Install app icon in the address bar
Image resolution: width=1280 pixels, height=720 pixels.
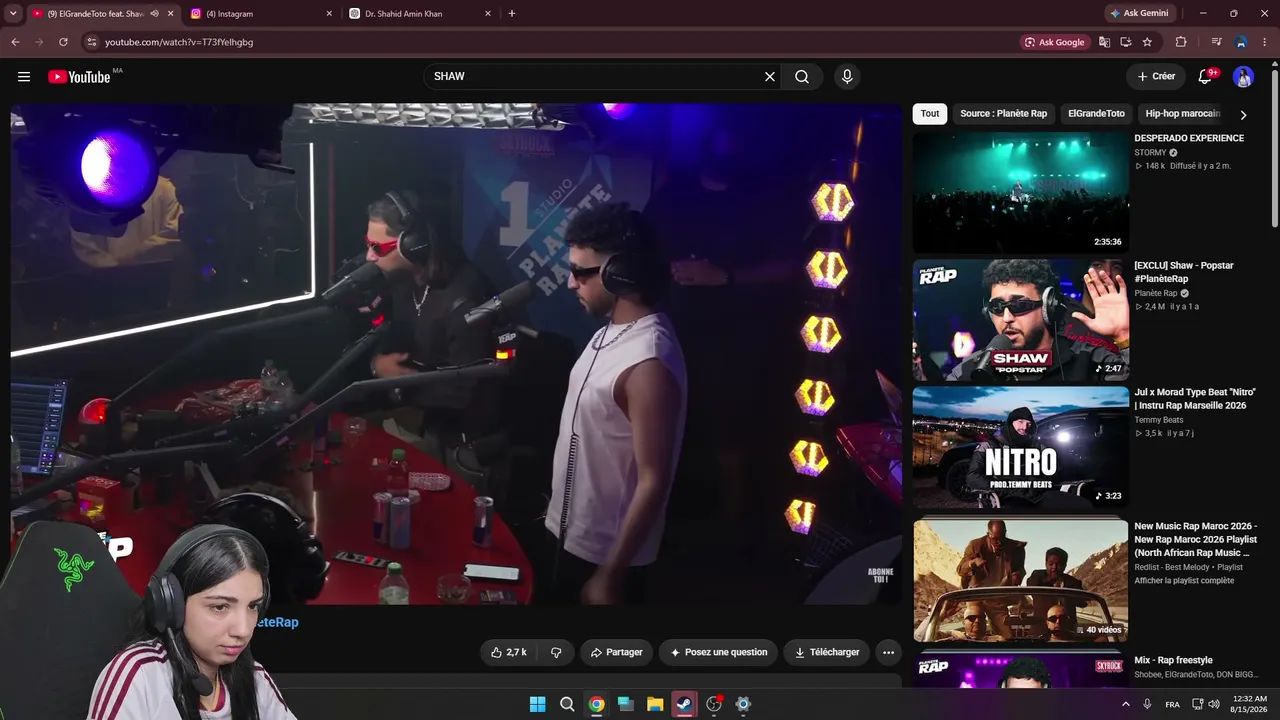1126,42
